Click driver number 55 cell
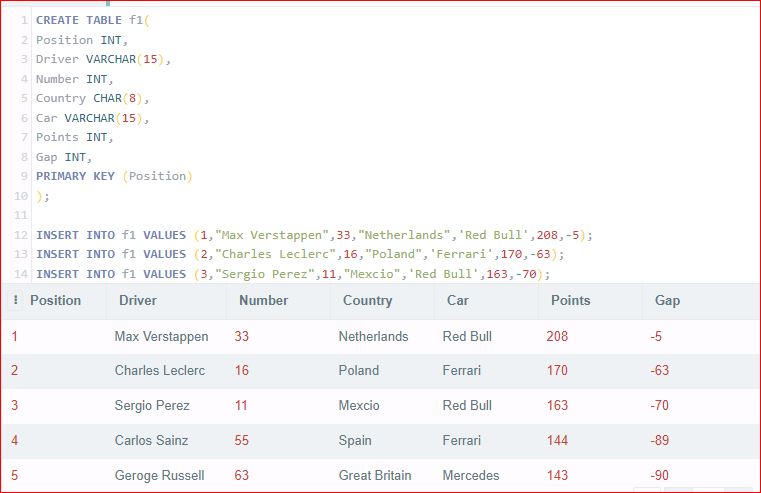The image size is (761, 493). click(242, 440)
